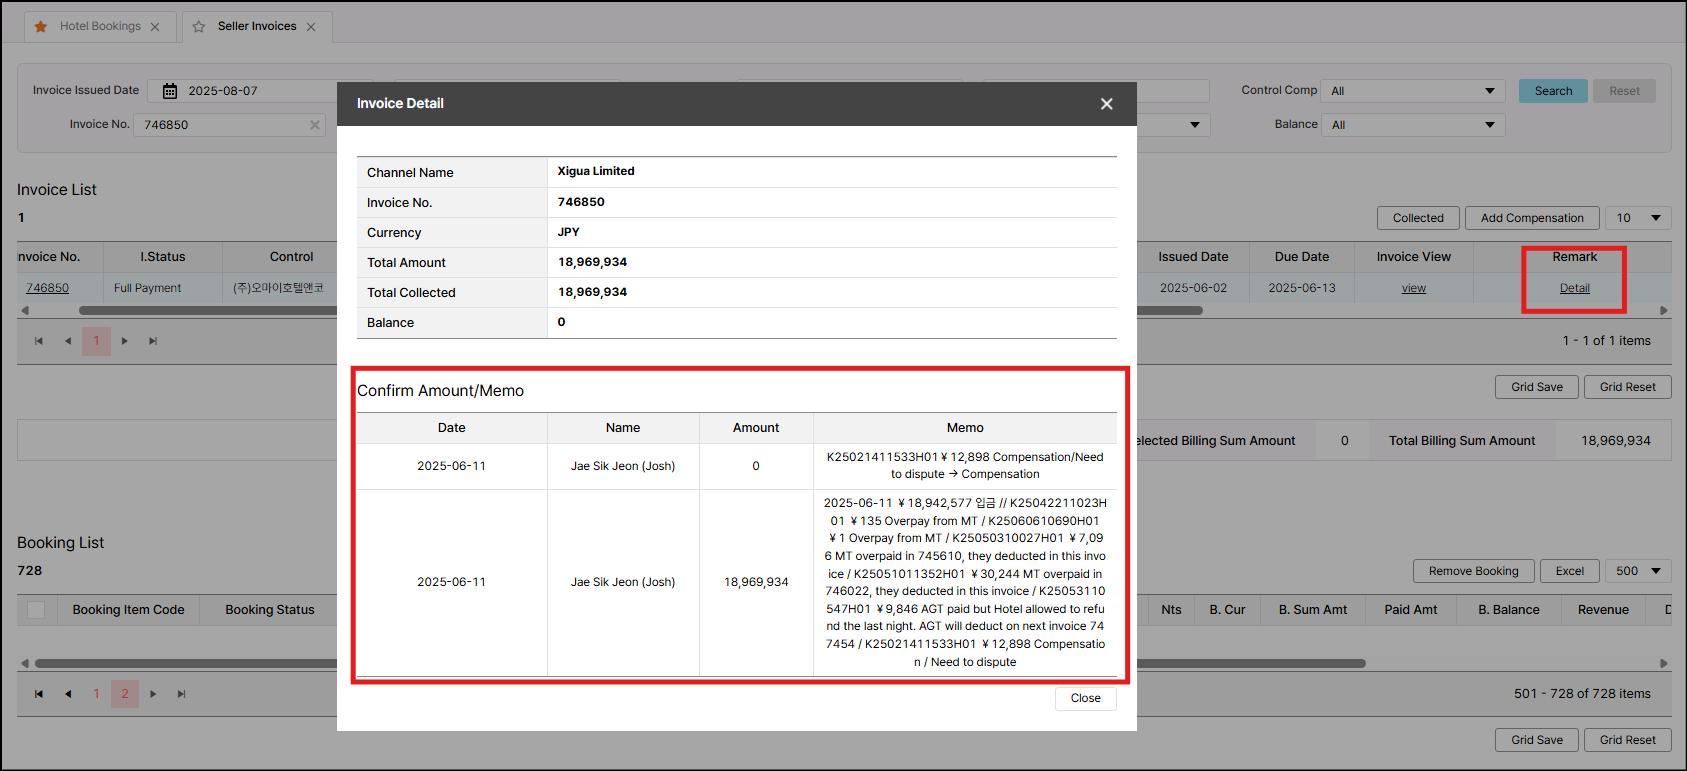Jump to first page of Booking List
This screenshot has height=771, width=1687.
click(x=39, y=694)
